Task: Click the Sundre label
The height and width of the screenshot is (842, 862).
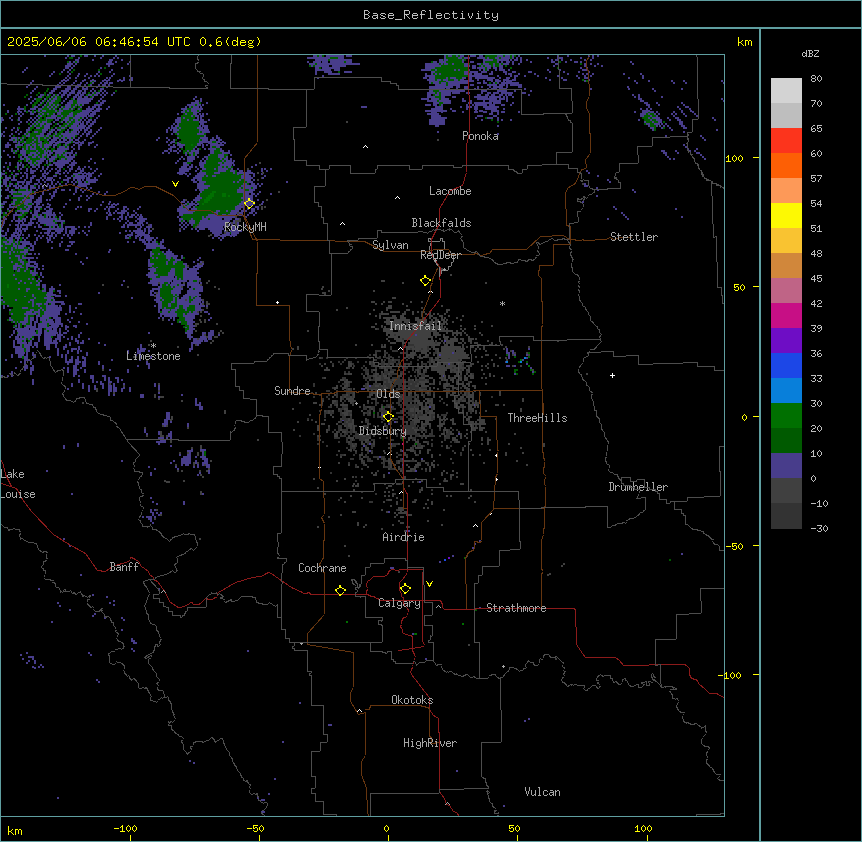Action: coord(292,391)
